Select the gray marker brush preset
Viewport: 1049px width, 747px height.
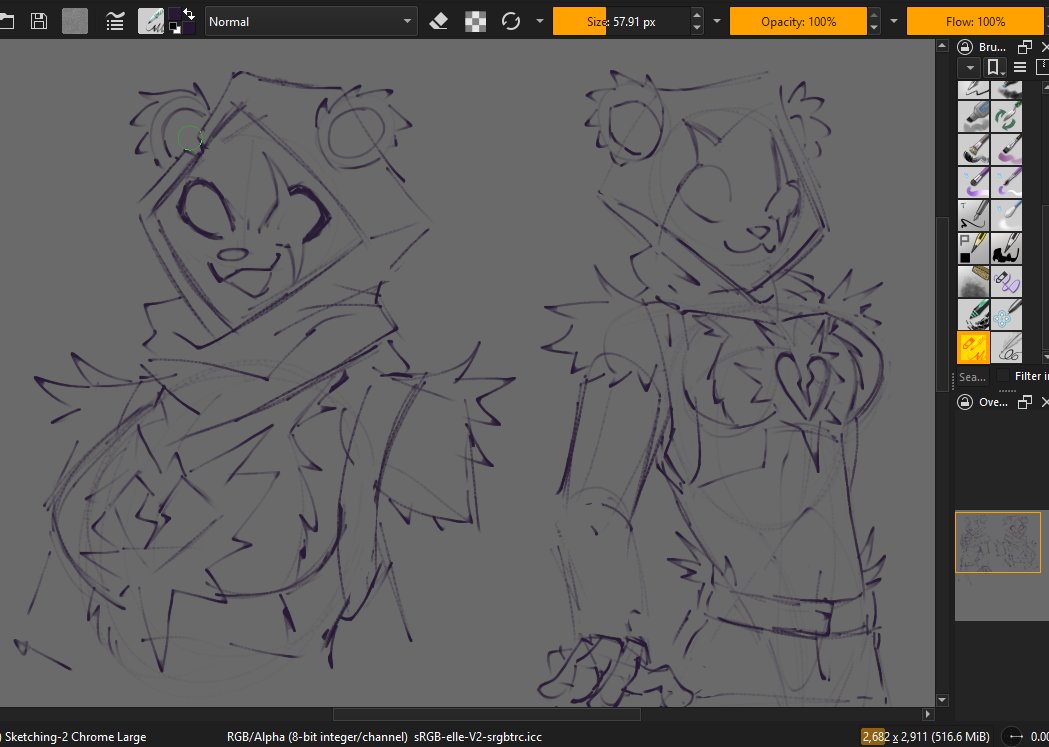pos(973,116)
